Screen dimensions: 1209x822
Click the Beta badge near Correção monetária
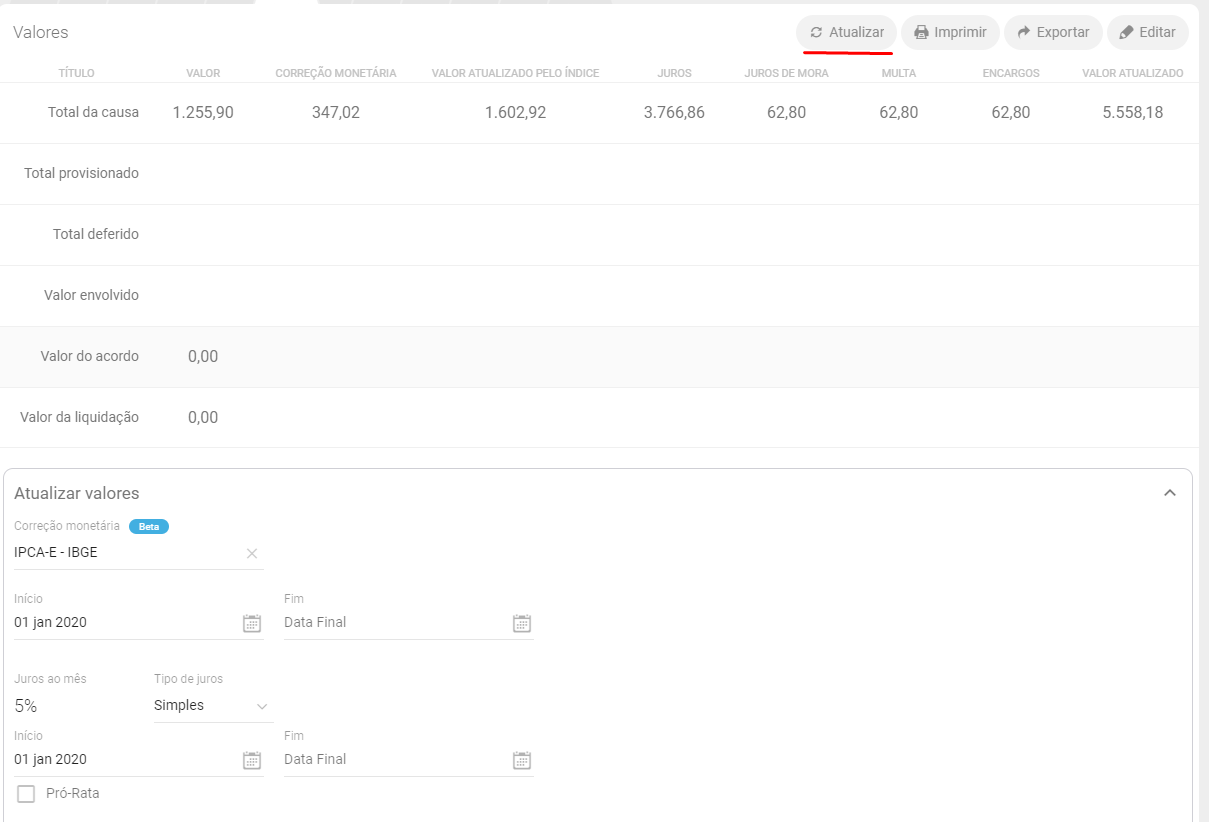point(149,526)
